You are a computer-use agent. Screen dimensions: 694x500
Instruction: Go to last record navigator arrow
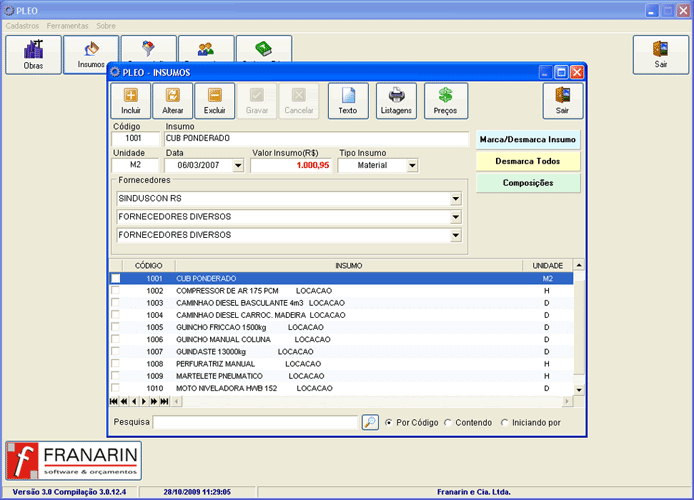tap(165, 401)
